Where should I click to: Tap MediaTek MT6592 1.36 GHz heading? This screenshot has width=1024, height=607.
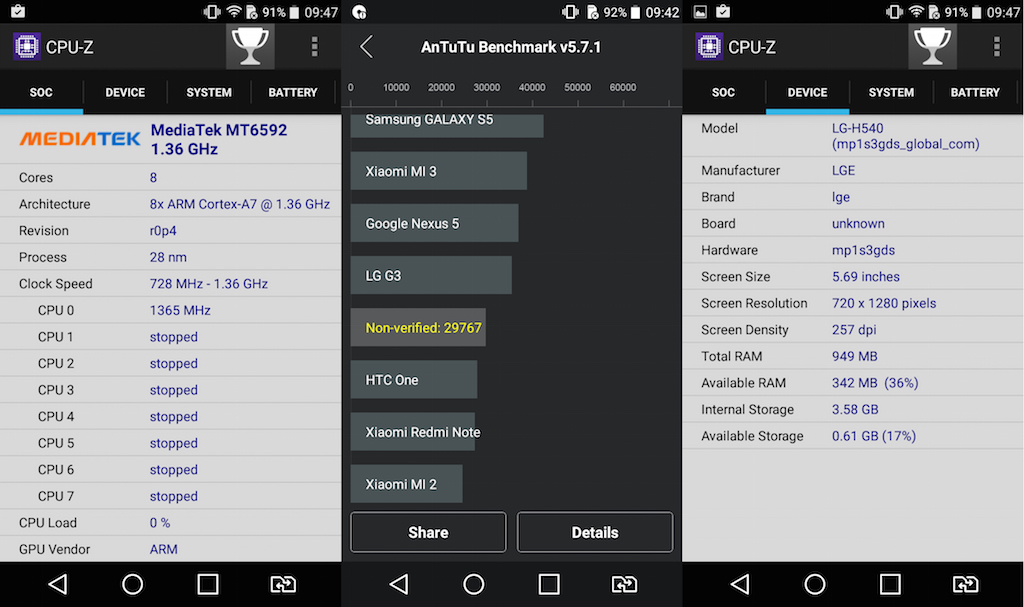click(219, 139)
